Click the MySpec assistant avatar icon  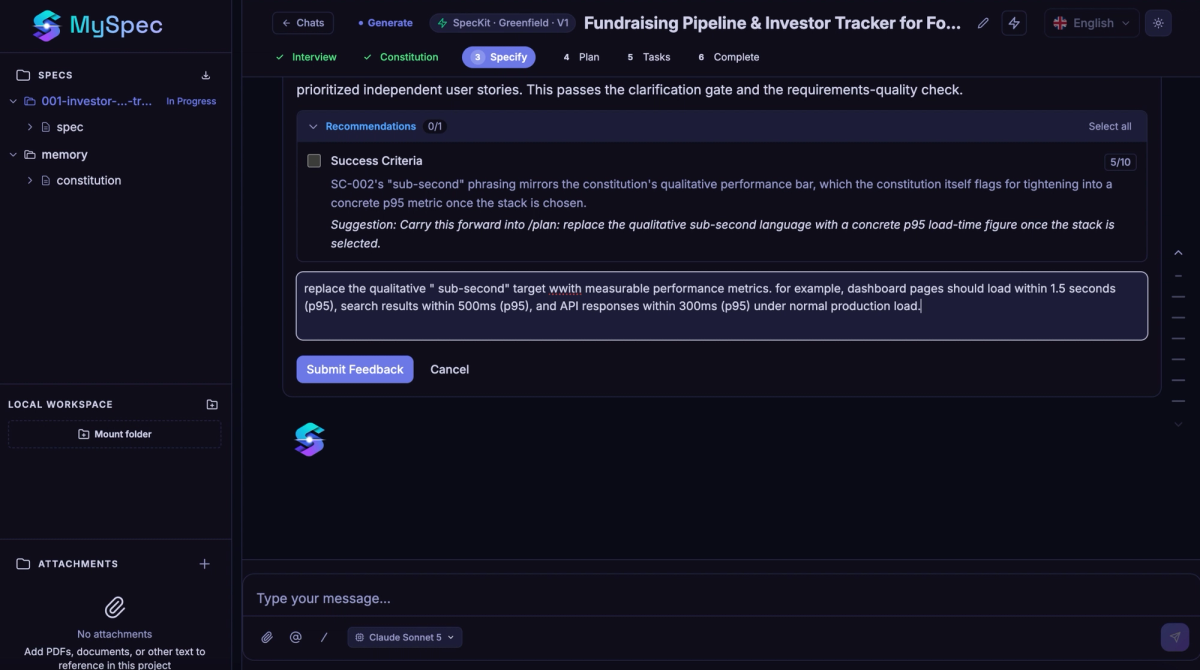[x=310, y=439]
